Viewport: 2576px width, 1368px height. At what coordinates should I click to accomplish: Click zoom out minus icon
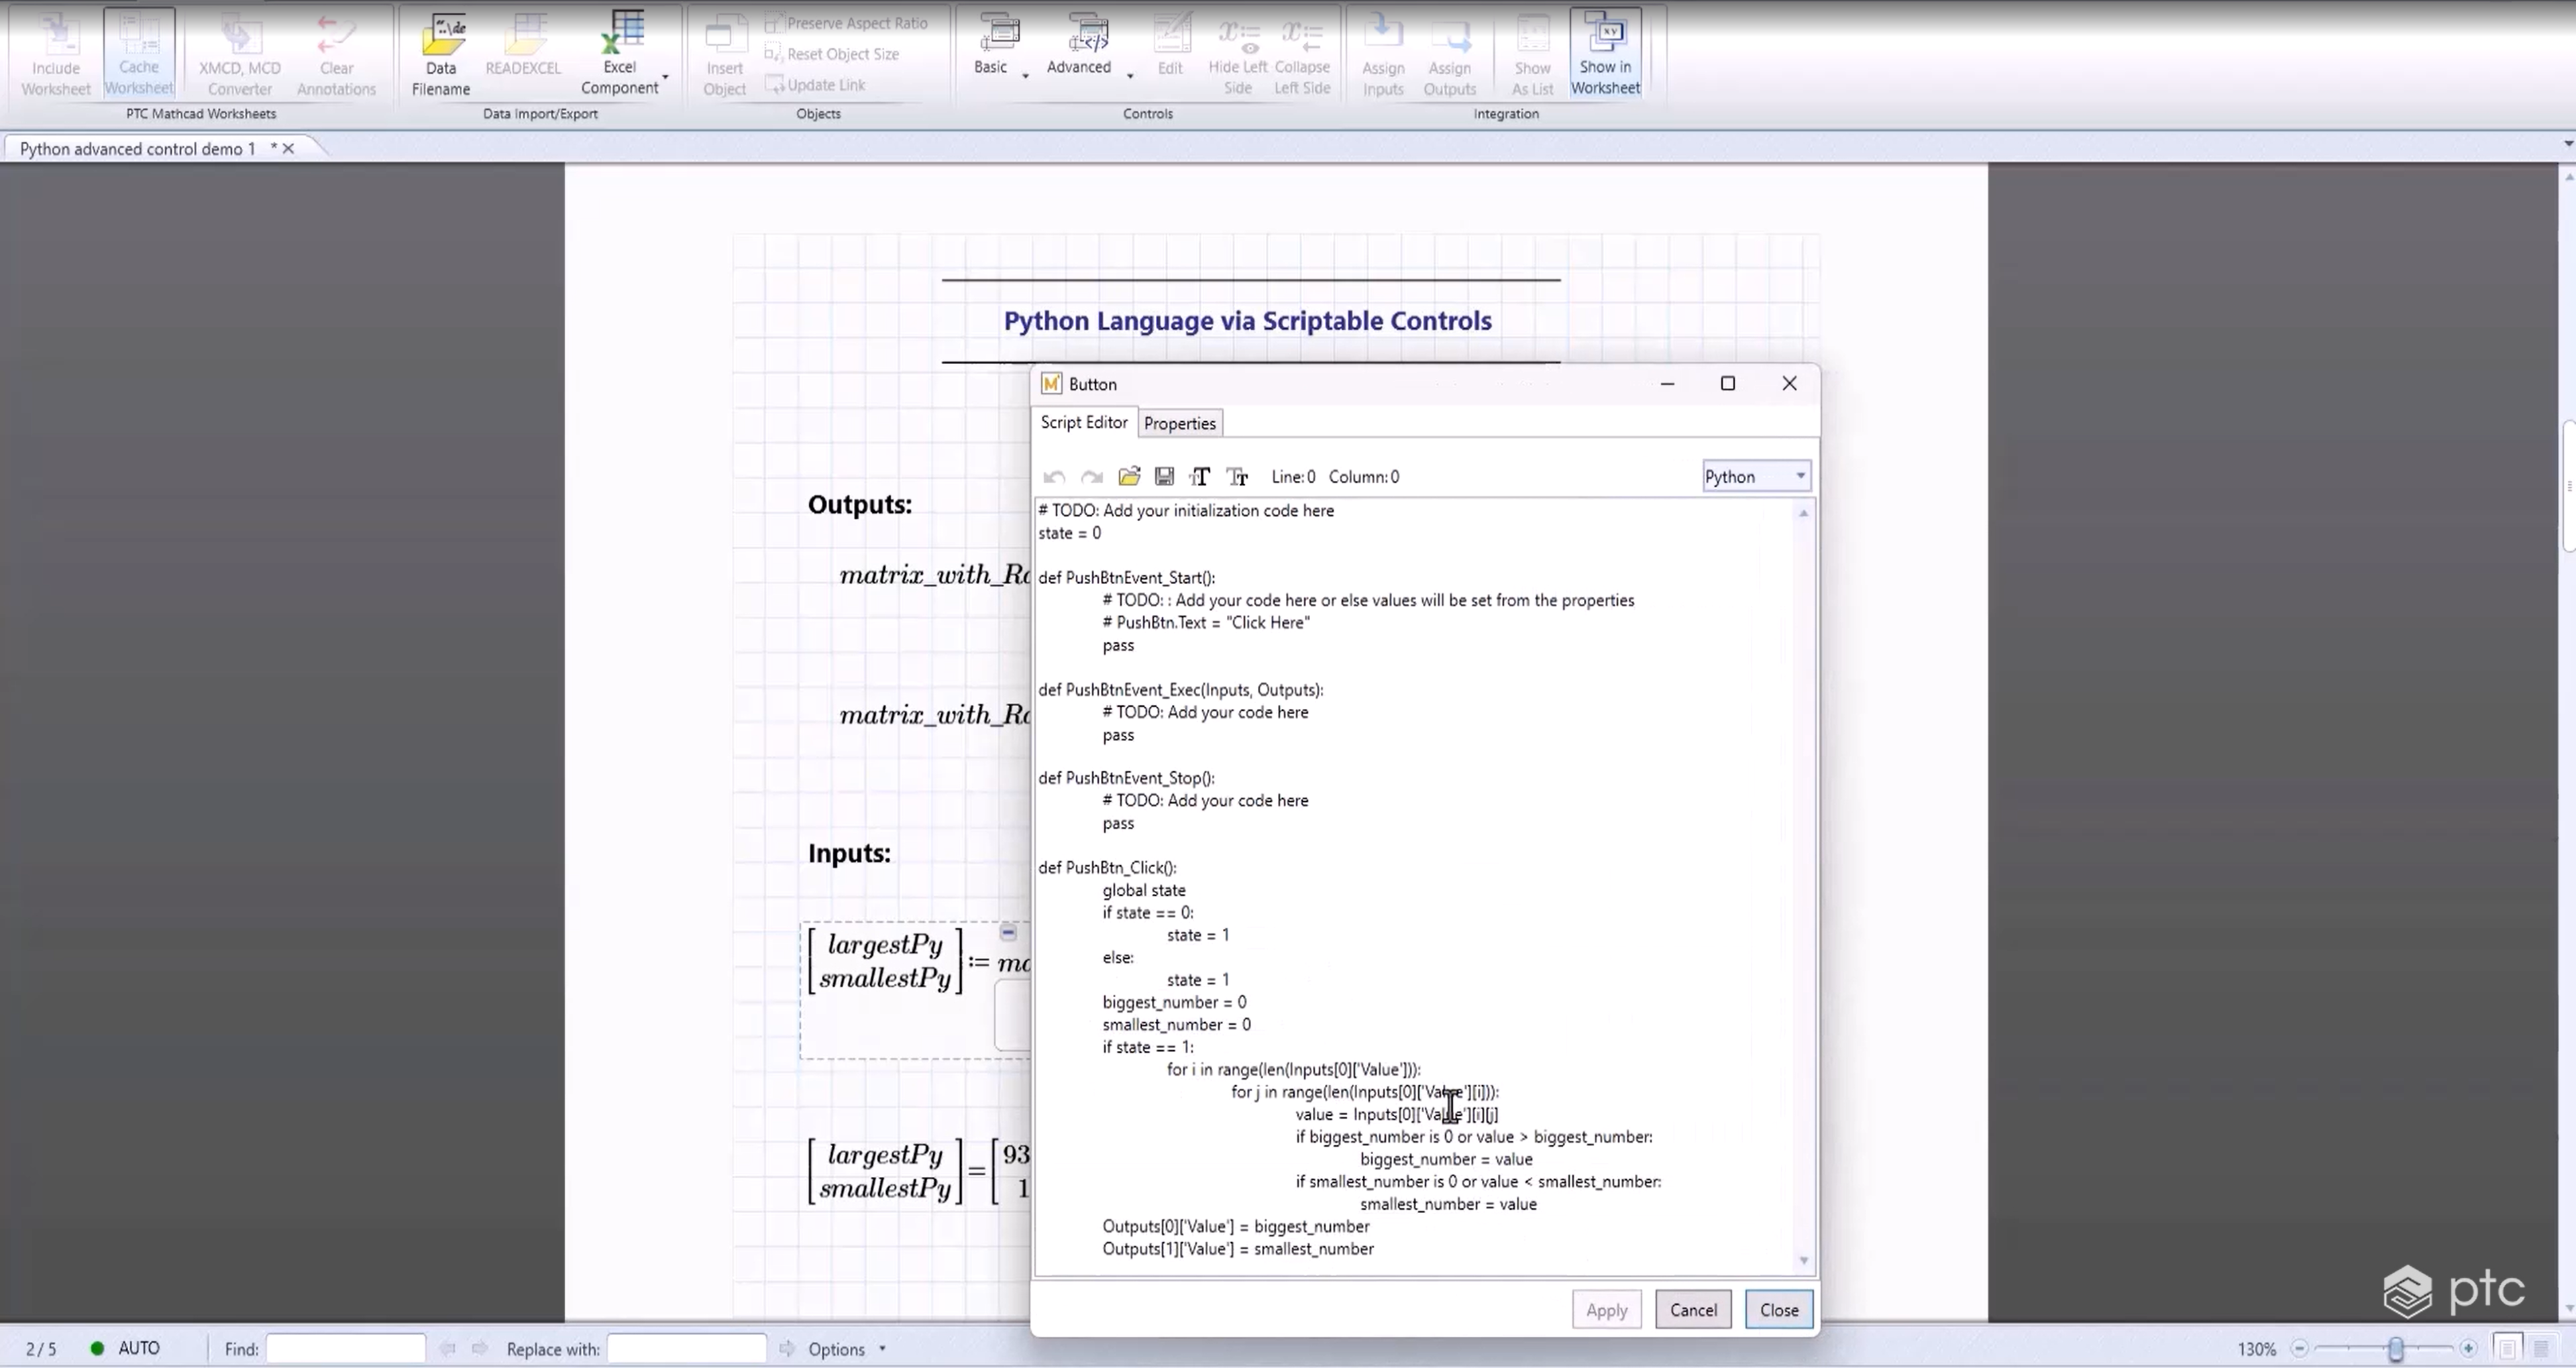pyautogui.click(x=2299, y=1348)
